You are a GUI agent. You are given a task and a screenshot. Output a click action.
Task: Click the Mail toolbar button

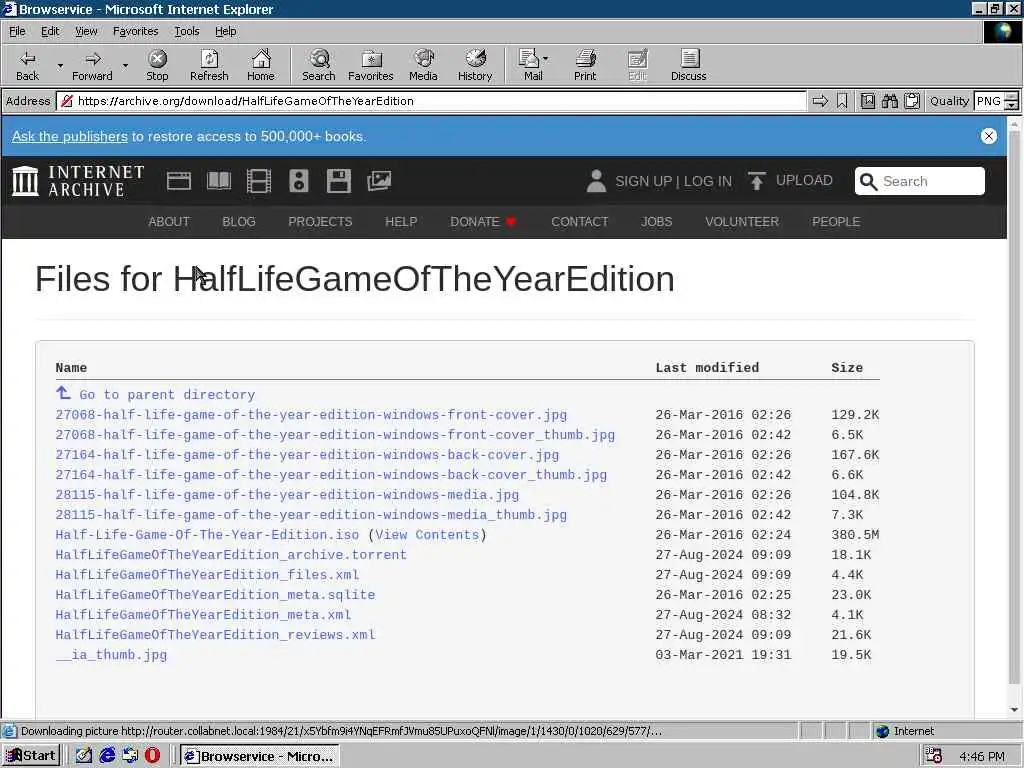pos(533,65)
